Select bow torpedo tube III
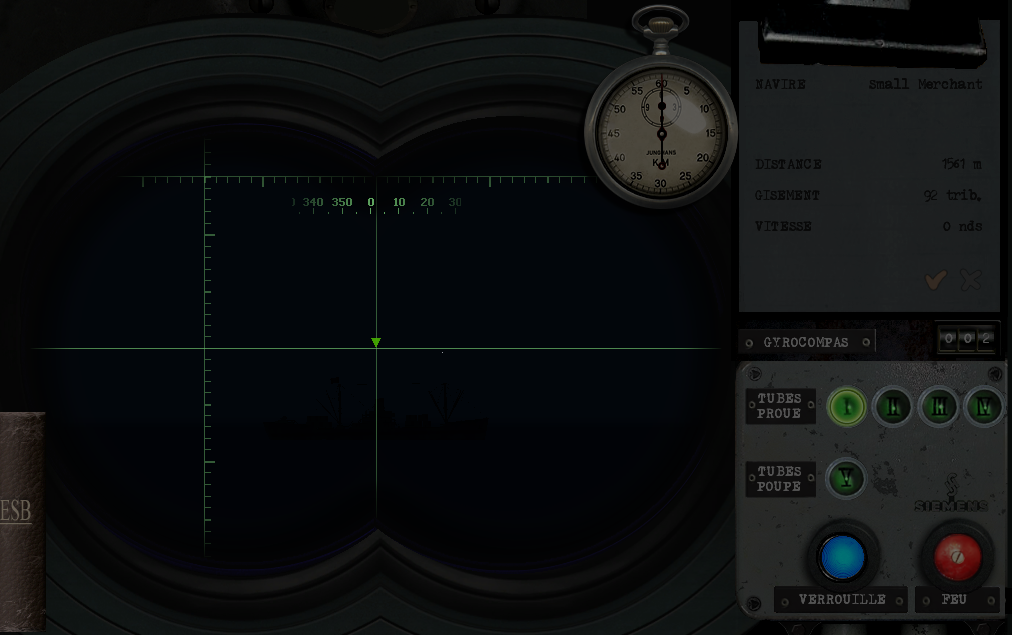The image size is (1012, 635). [939, 407]
